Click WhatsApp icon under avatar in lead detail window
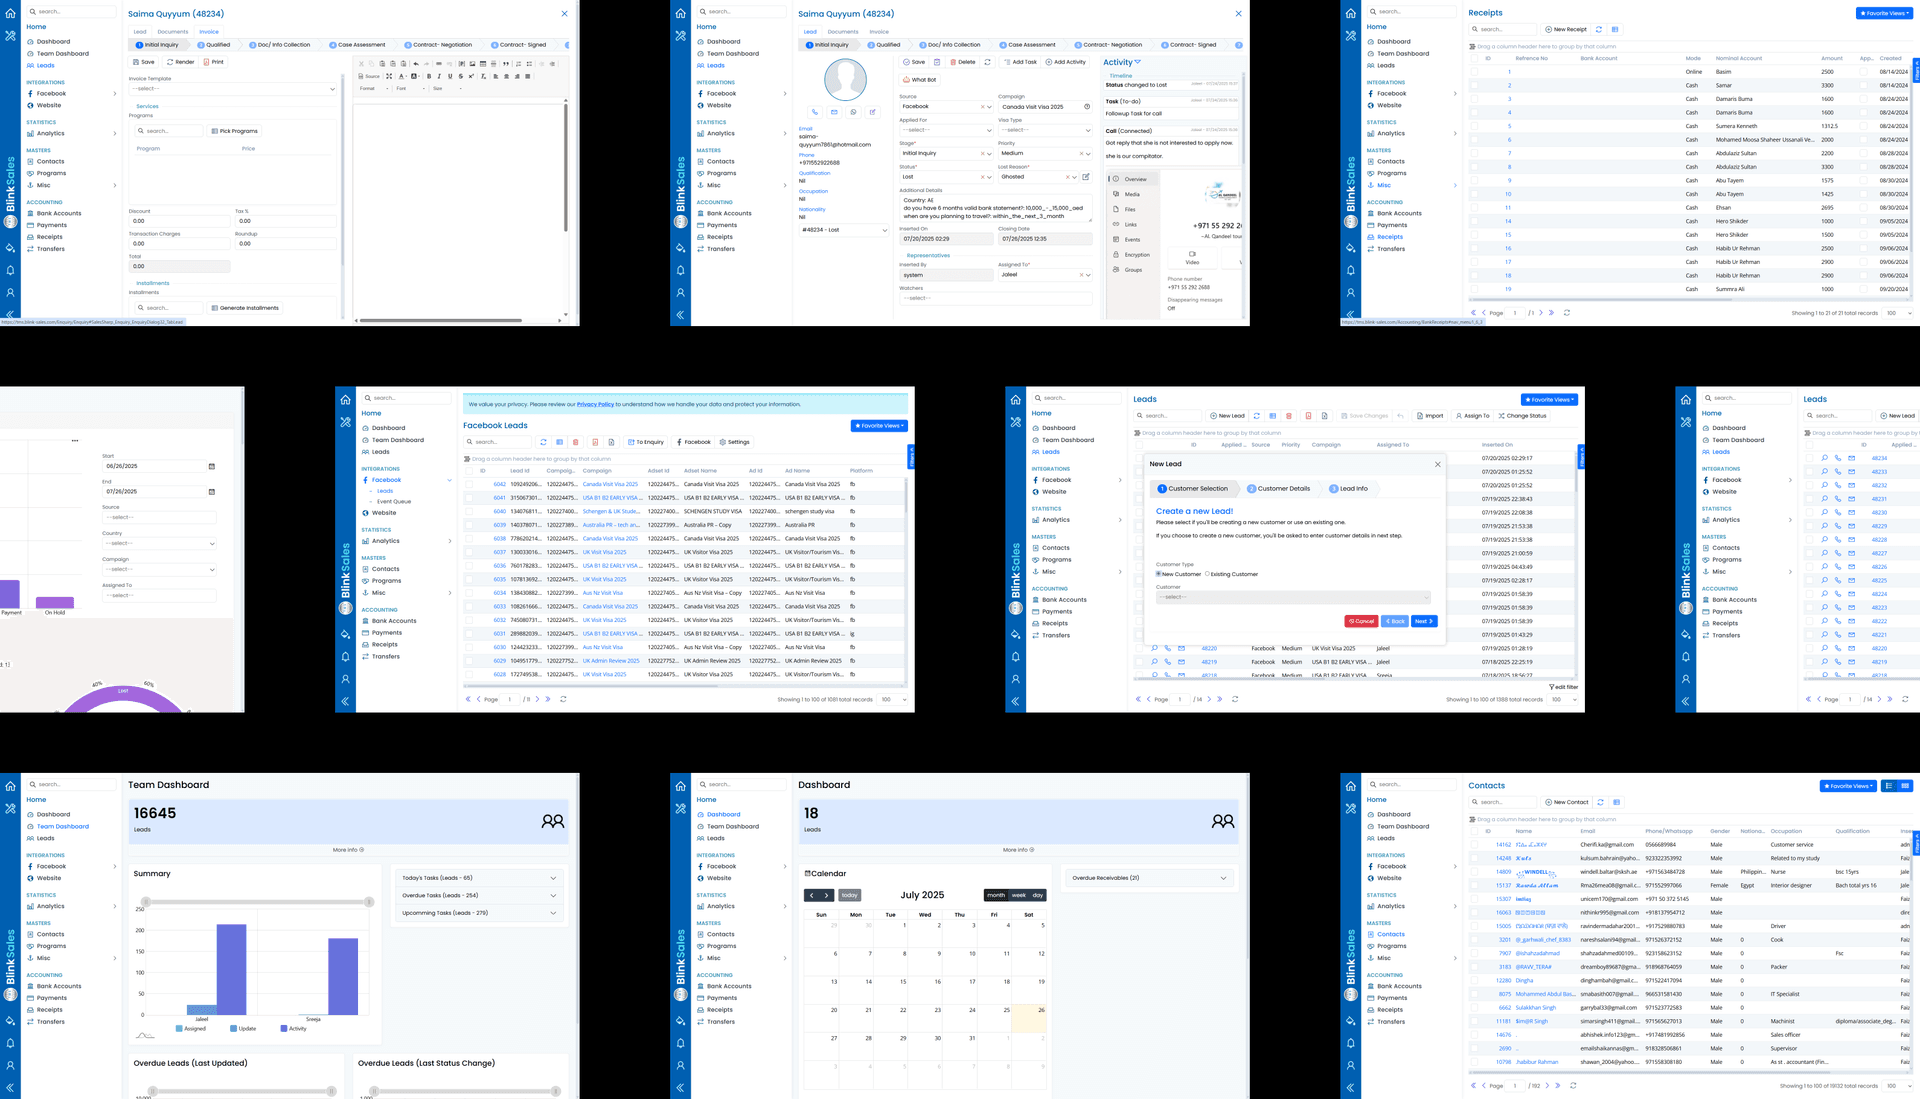The height and width of the screenshot is (1099, 1920). tap(853, 112)
